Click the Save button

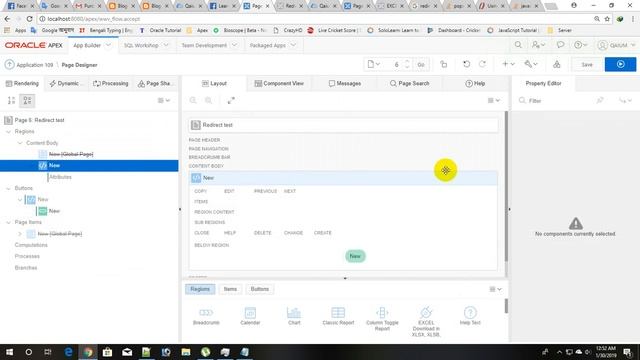click(x=587, y=64)
